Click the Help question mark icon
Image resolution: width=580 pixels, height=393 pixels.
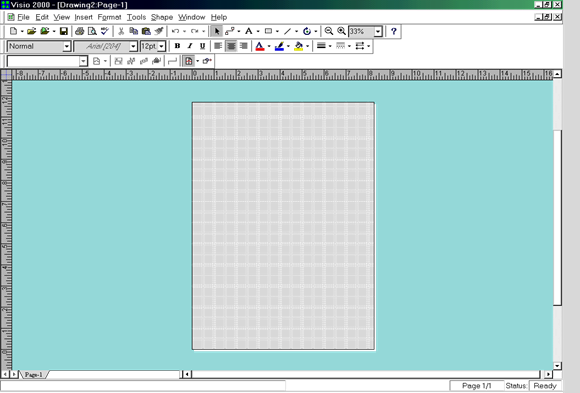(x=394, y=31)
